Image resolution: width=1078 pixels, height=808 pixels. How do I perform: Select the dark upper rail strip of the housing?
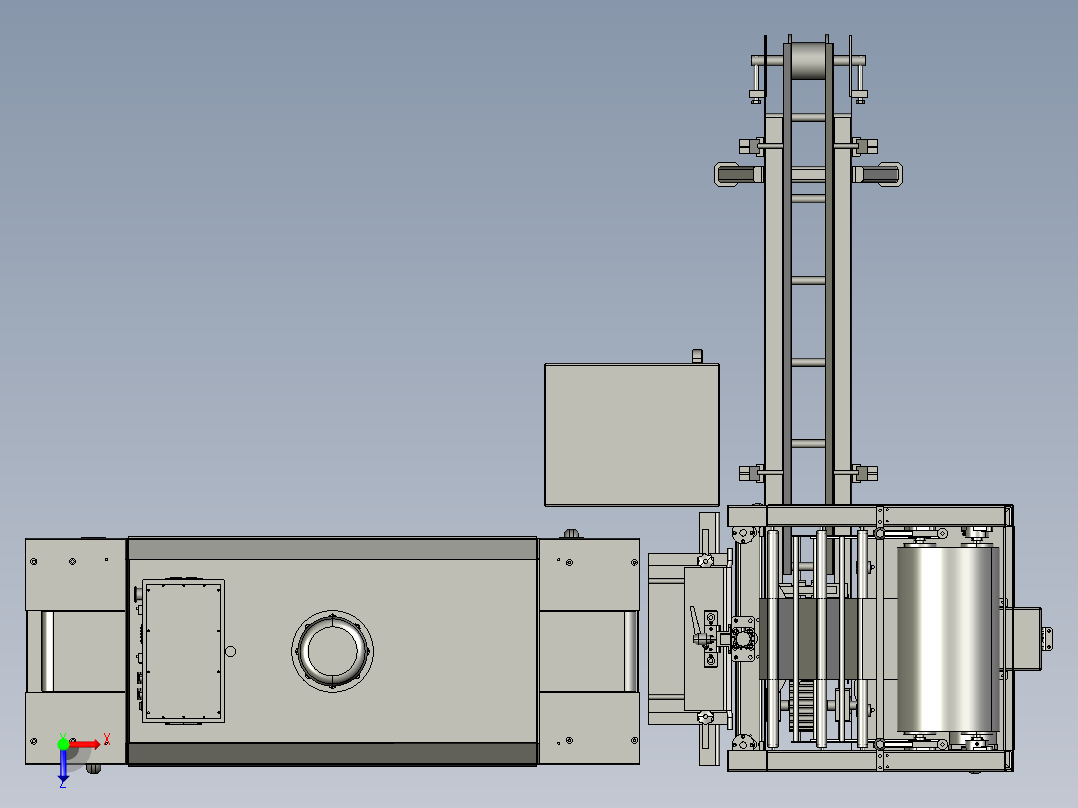(x=333, y=549)
